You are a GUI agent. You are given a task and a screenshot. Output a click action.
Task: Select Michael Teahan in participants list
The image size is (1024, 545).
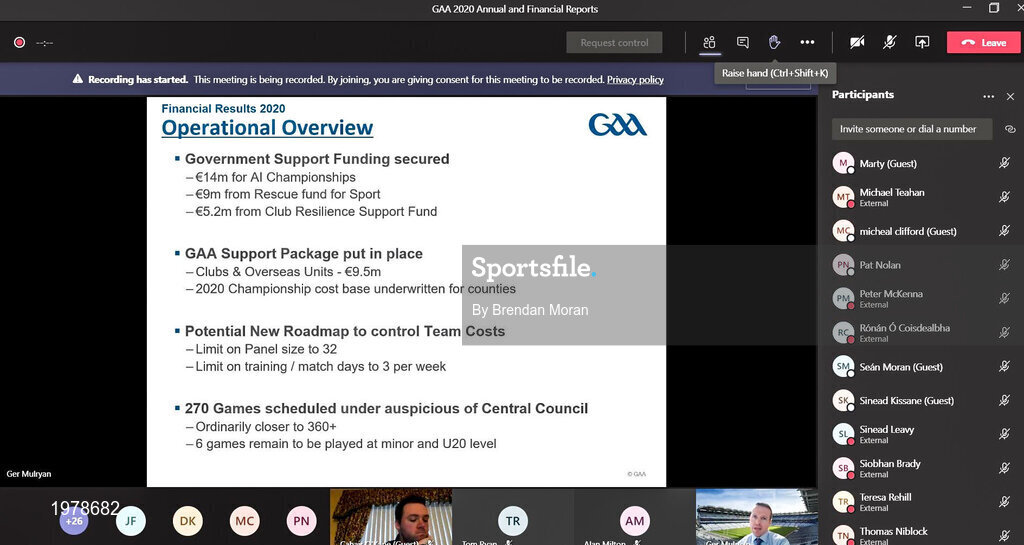921,197
